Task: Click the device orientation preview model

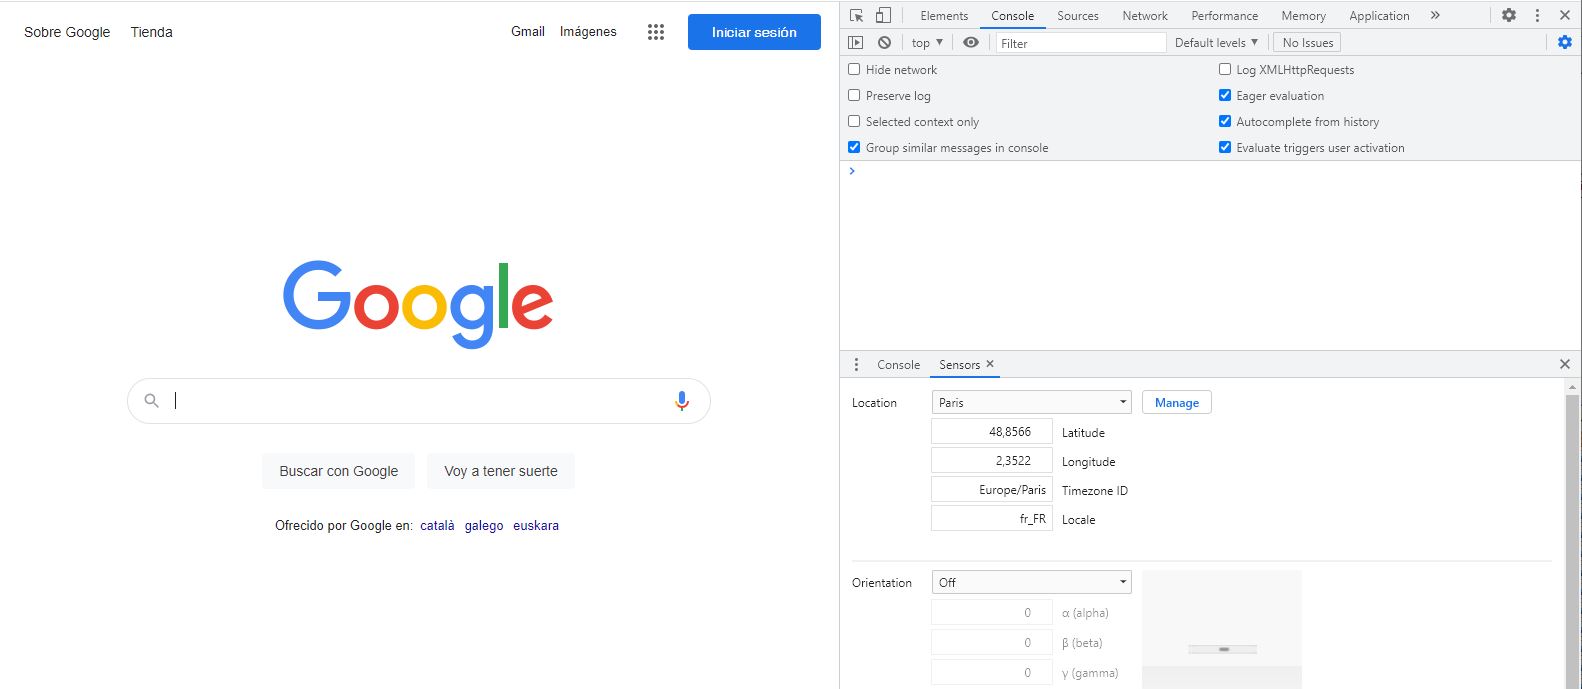Action: pos(1222,629)
